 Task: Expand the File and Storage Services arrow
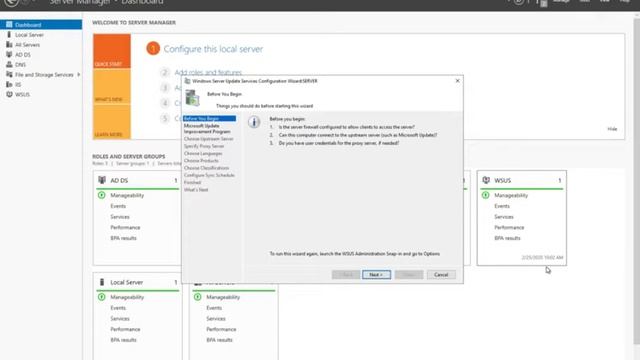(x=78, y=75)
